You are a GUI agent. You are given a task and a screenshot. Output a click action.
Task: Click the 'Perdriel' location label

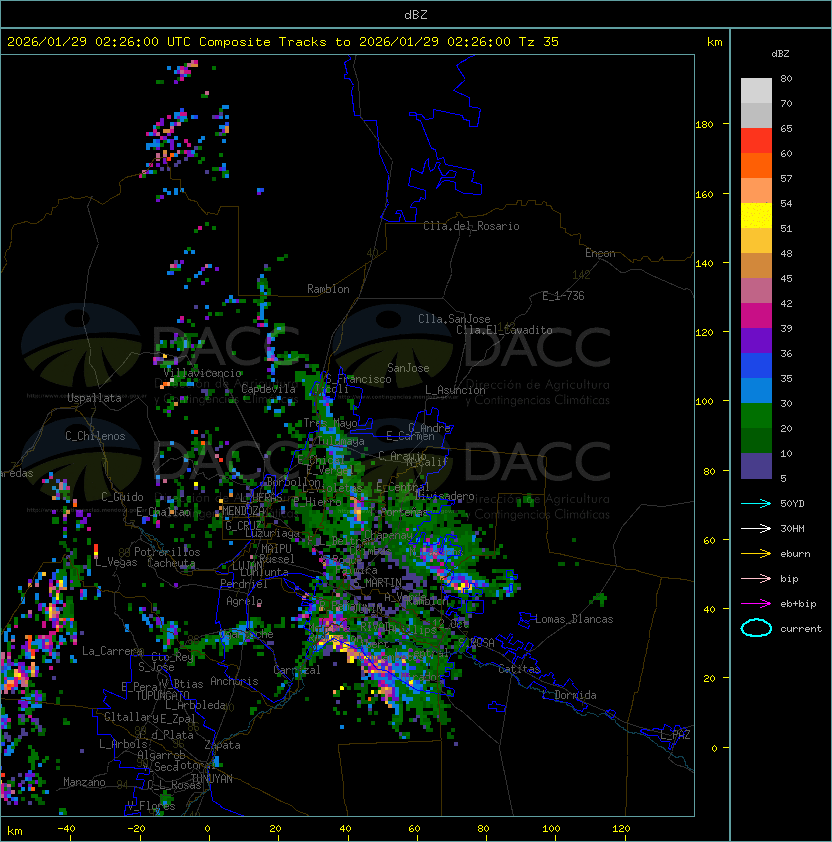tap(244, 583)
